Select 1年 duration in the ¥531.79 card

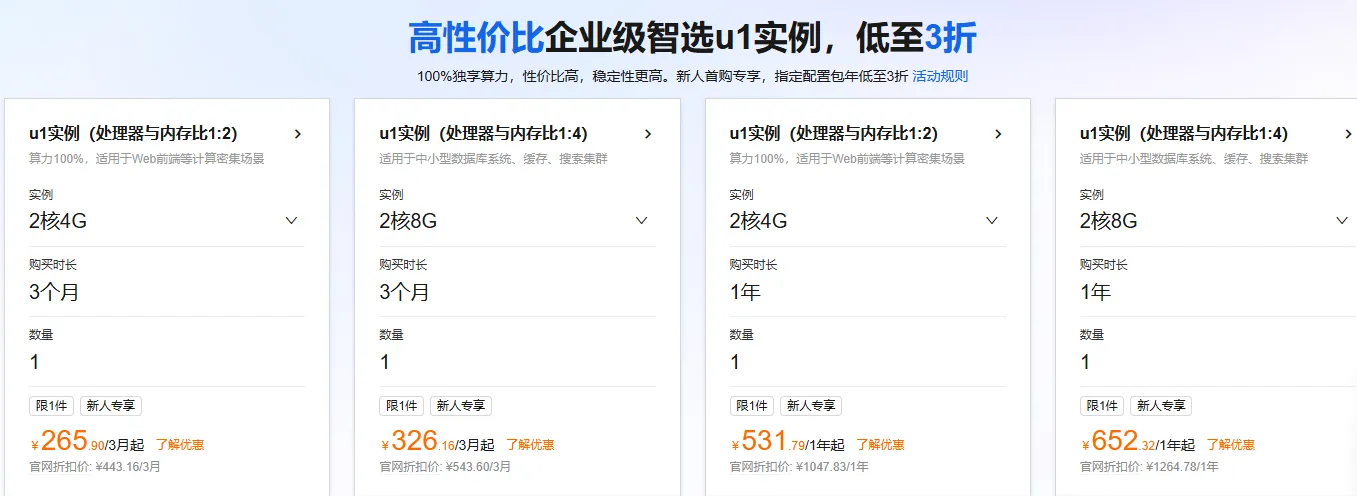pyautogui.click(x=745, y=292)
